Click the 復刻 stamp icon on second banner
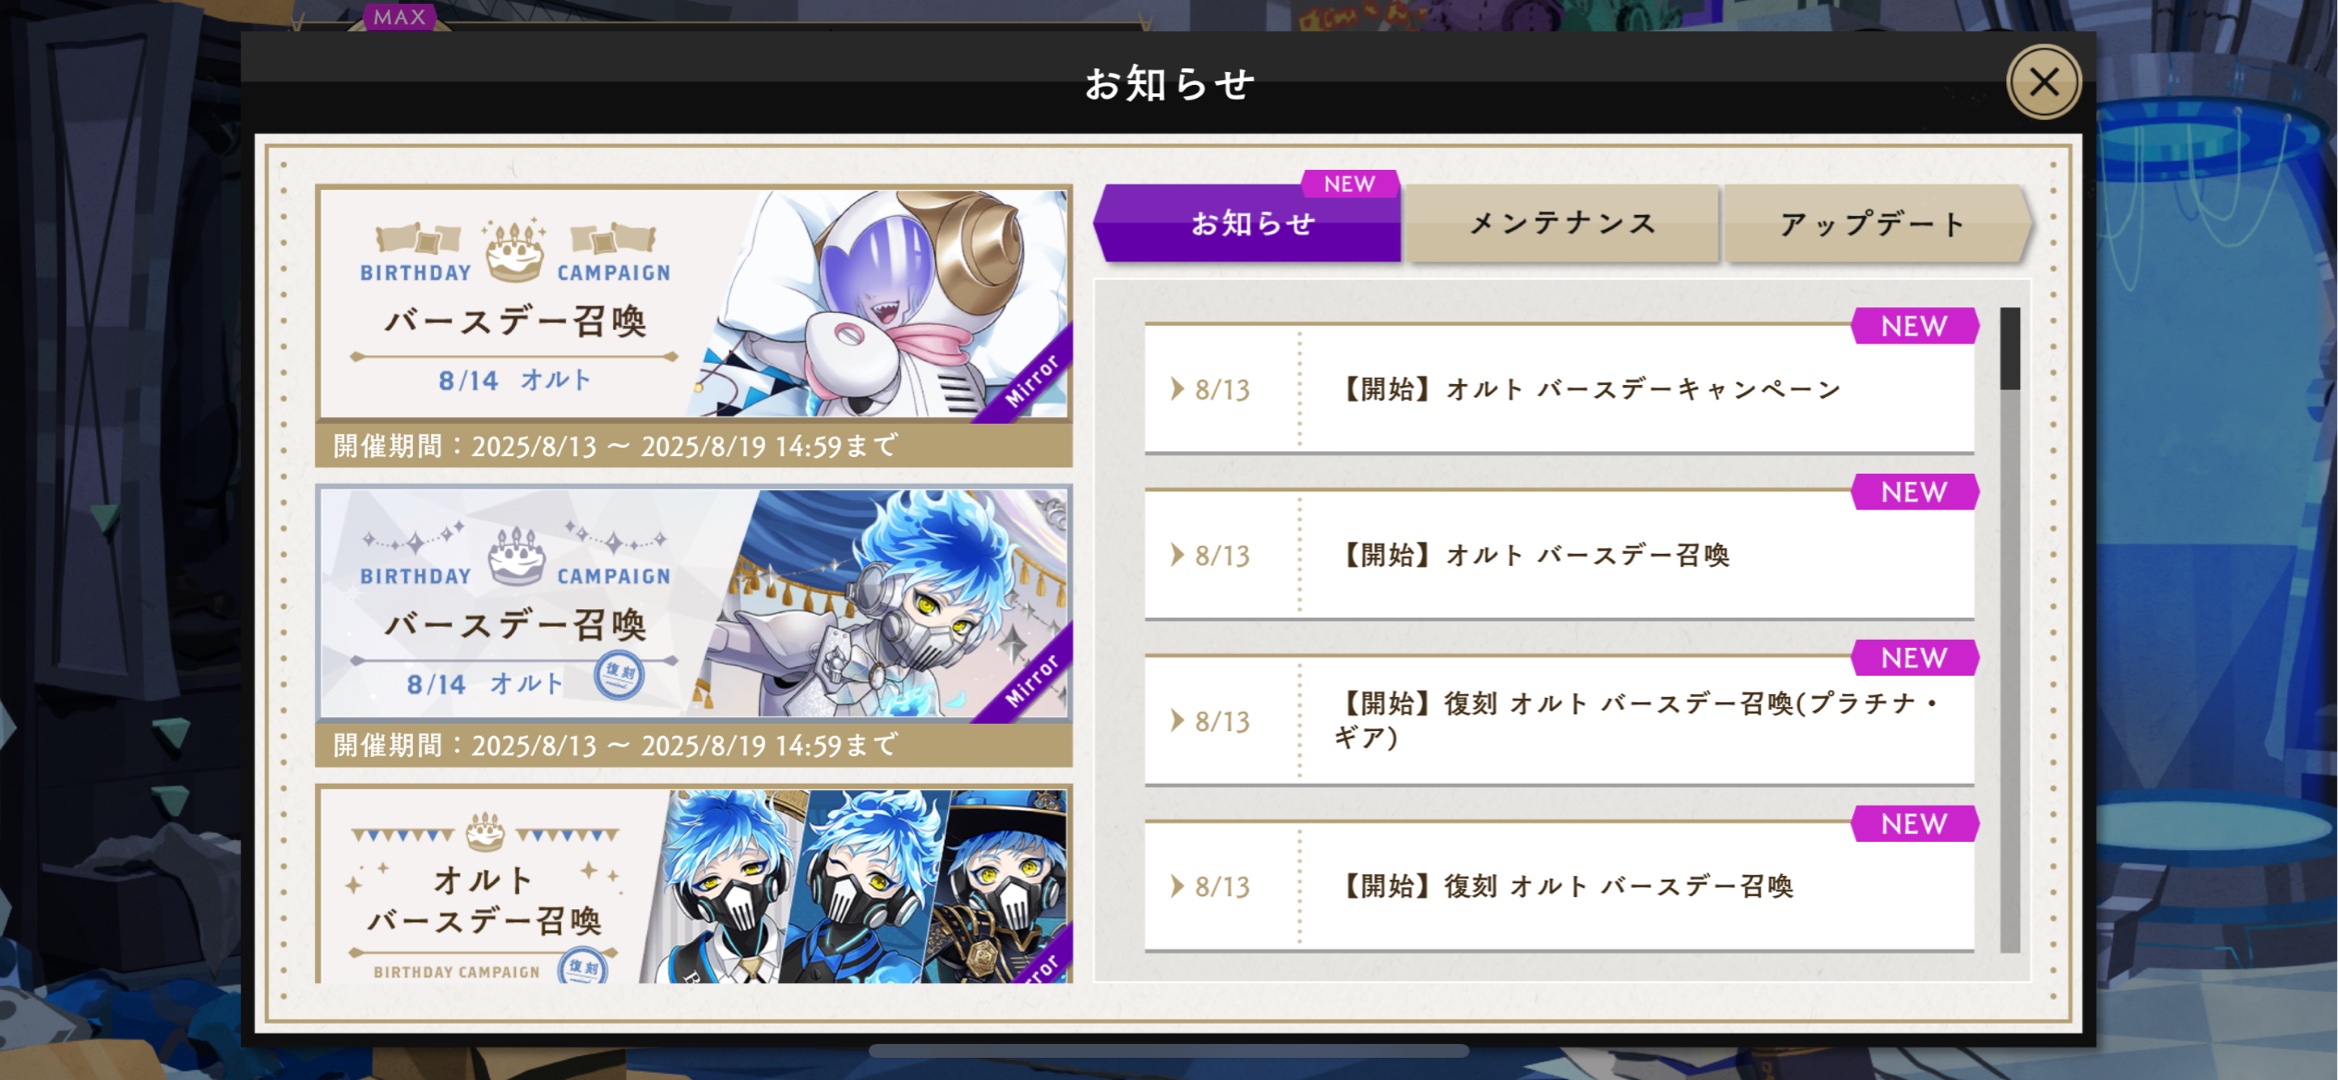 click(619, 674)
